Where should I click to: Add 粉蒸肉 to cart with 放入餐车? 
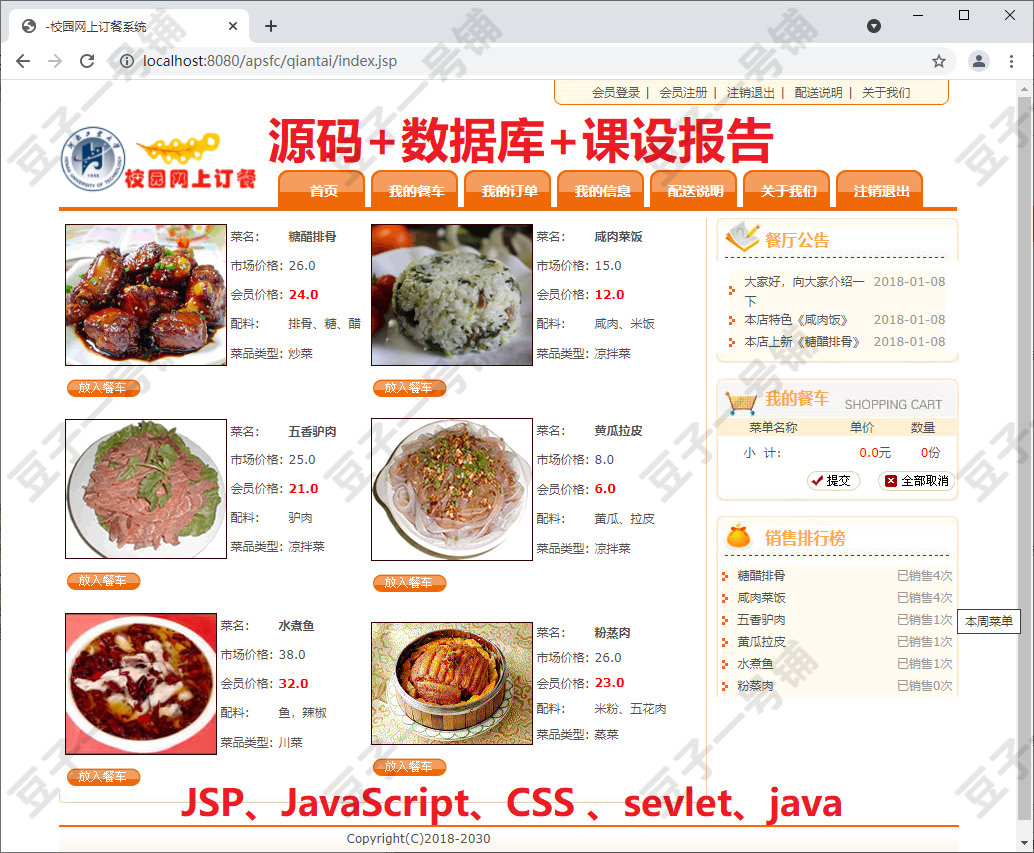pos(410,767)
